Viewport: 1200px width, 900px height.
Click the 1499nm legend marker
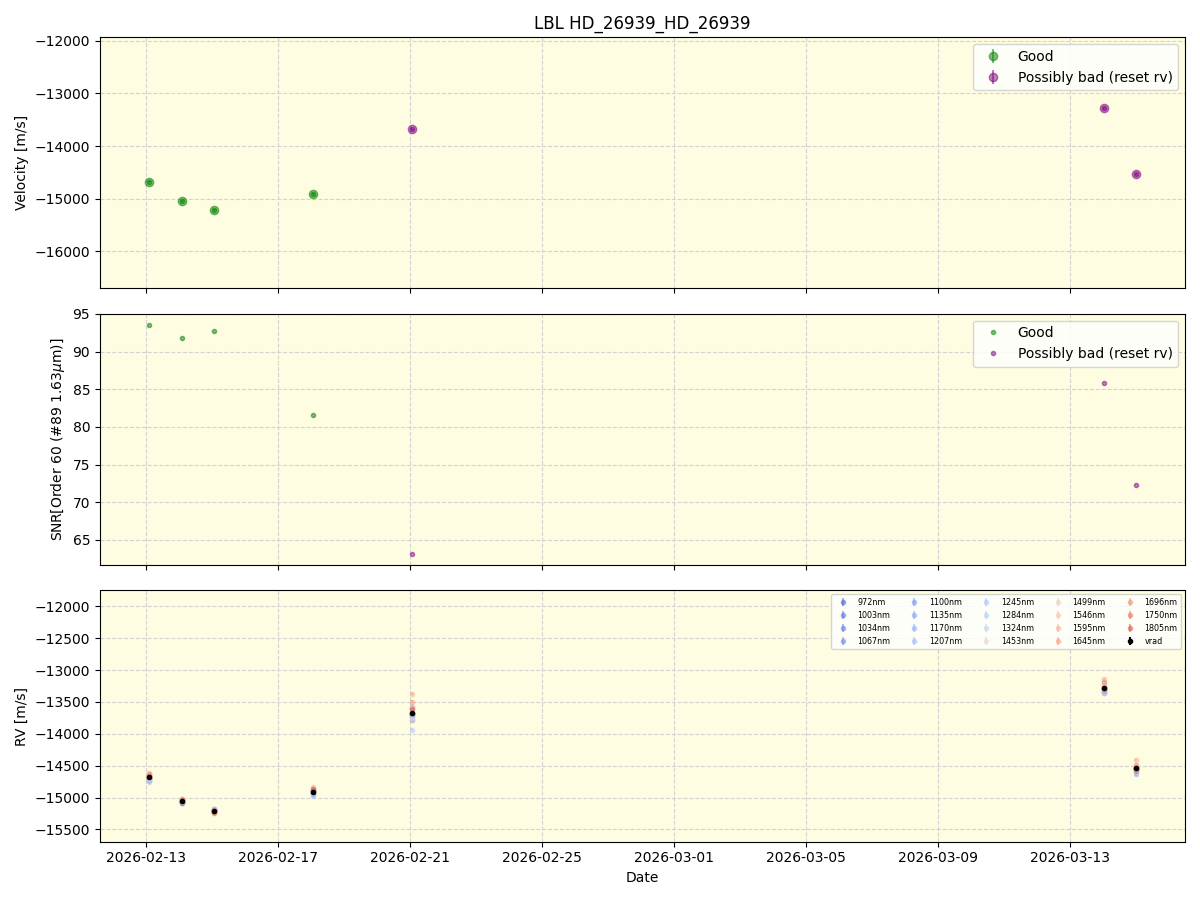click(x=1059, y=603)
